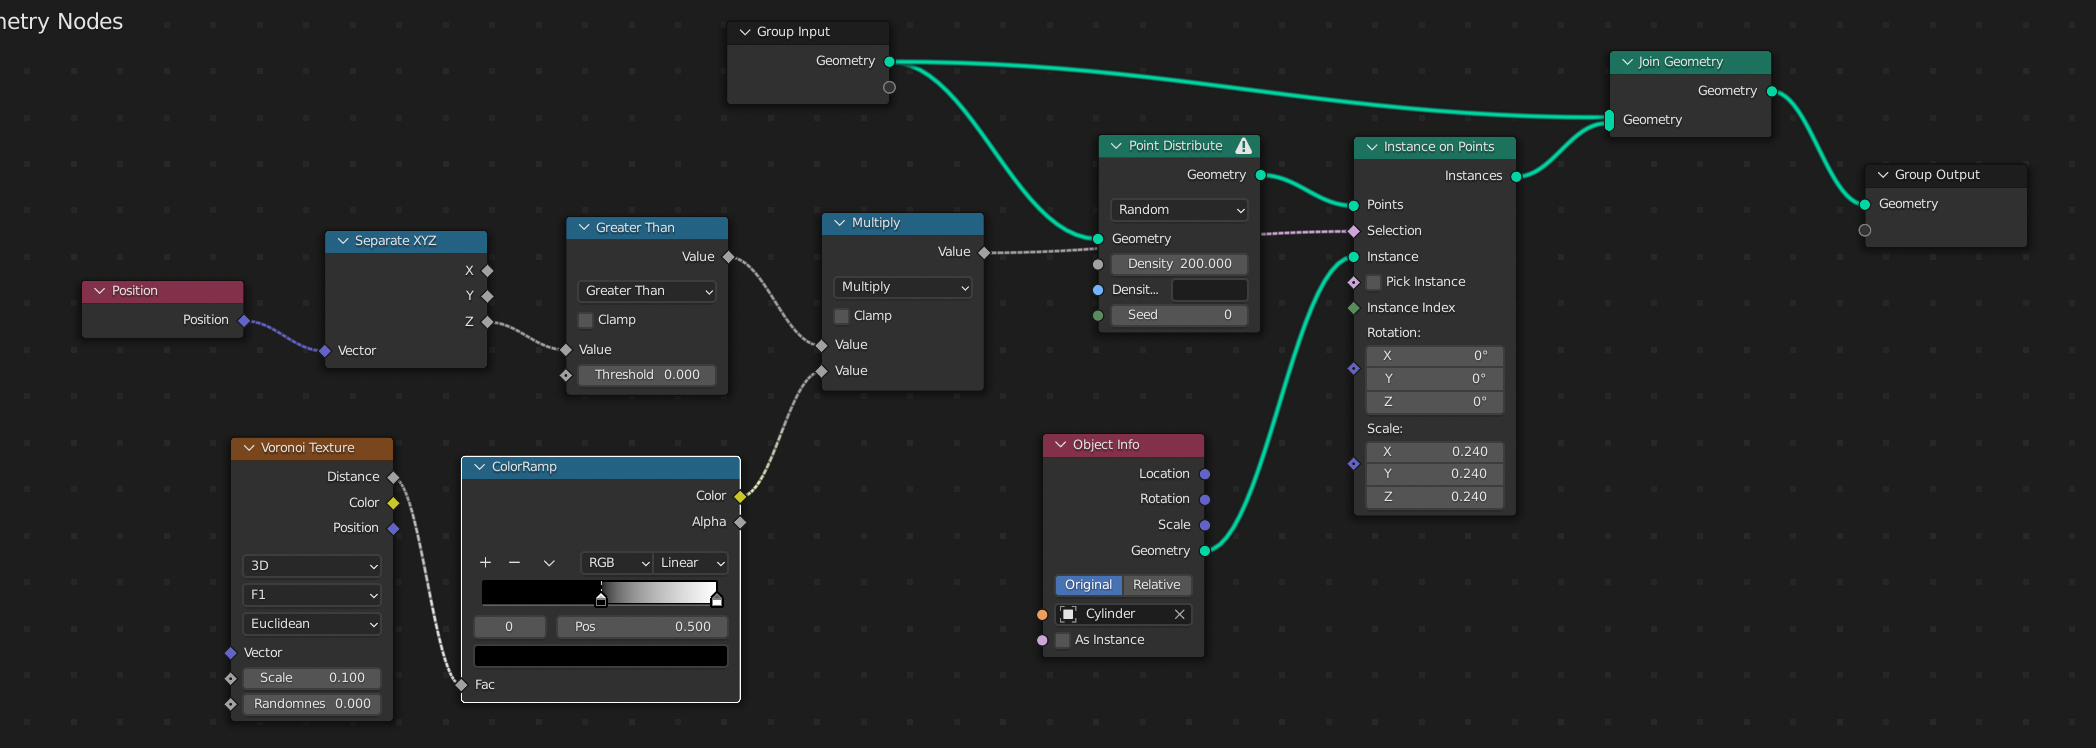Click the Voronoi Scale 0.100 field
Image resolution: width=2096 pixels, height=748 pixels.
[x=312, y=678]
